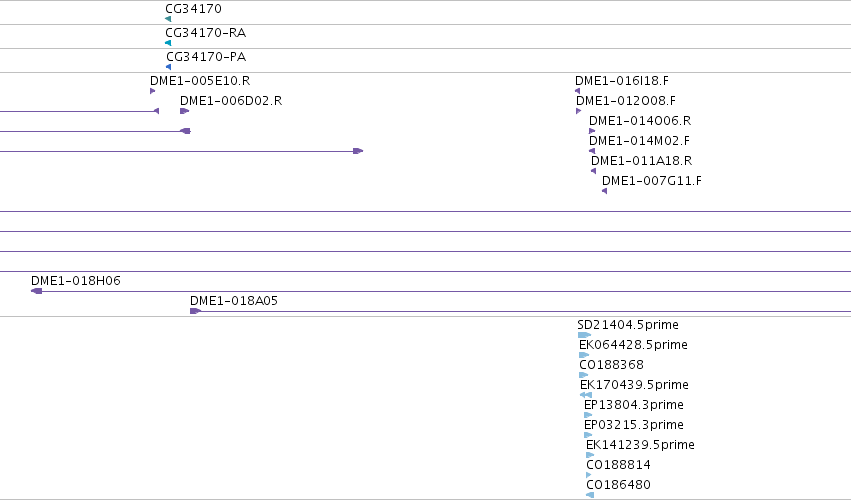Viewport: 851px width, 500px height.
Task: Select the EK141239.5prime label
Action: click(x=640, y=445)
